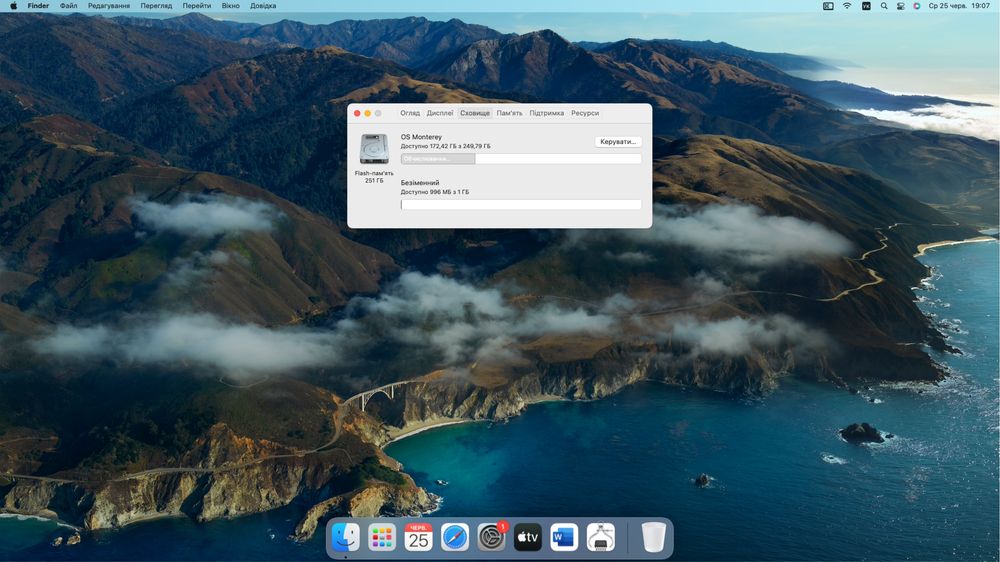The image size is (1000, 562).
Task: Launch Siri from menu bar
Action: (x=916, y=6)
